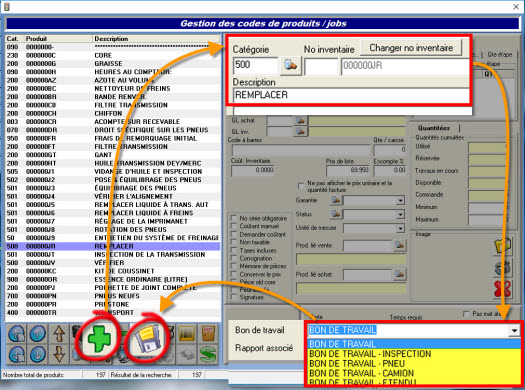This screenshot has width=525, height=390.
Task: Click the gold chart icon in toolbar
Action: tap(187, 334)
